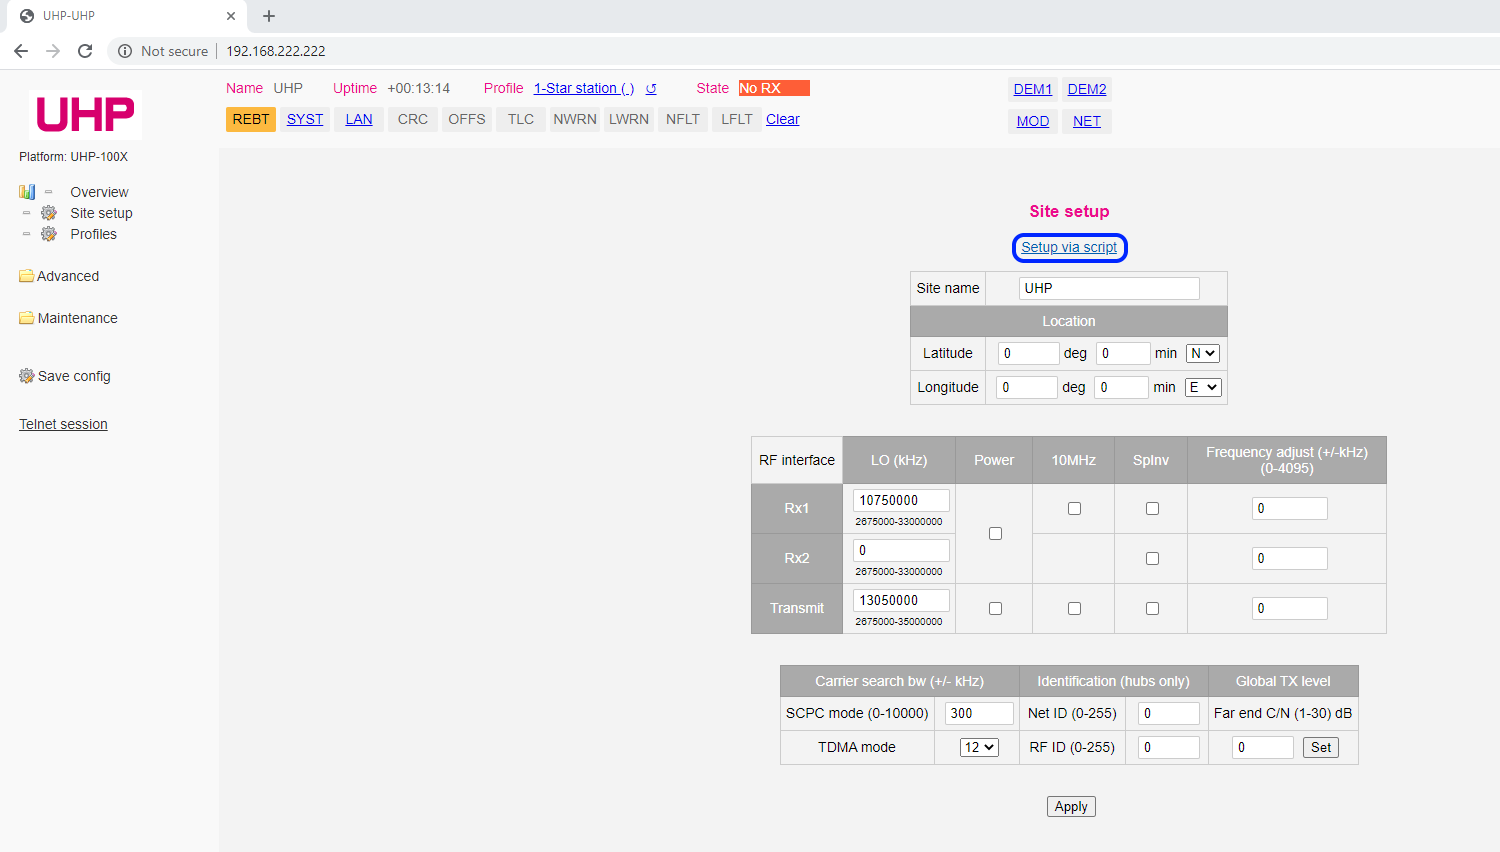Open the Maintenance folder icon
Viewport: 1500px width, 852px height.
(27, 318)
